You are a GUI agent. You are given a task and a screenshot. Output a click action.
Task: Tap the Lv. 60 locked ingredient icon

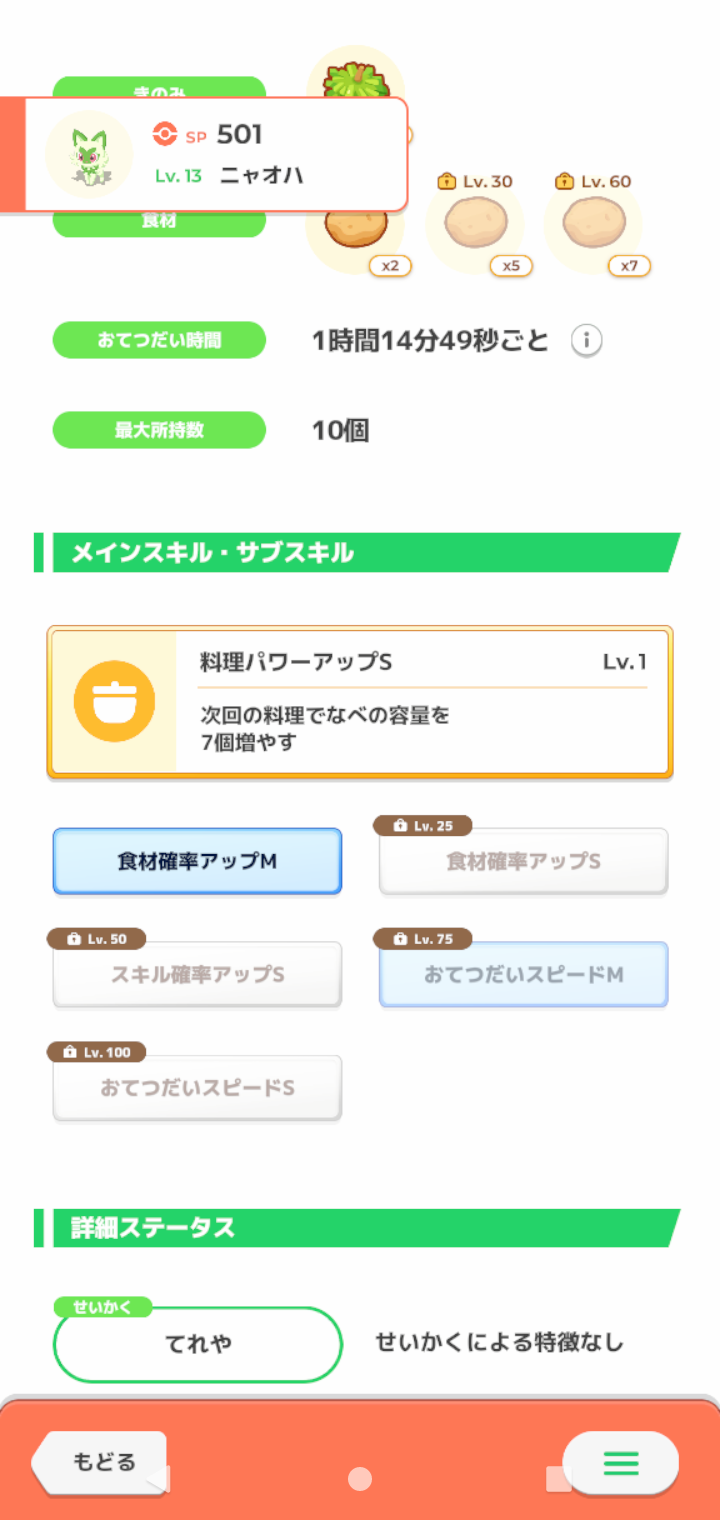[593, 223]
